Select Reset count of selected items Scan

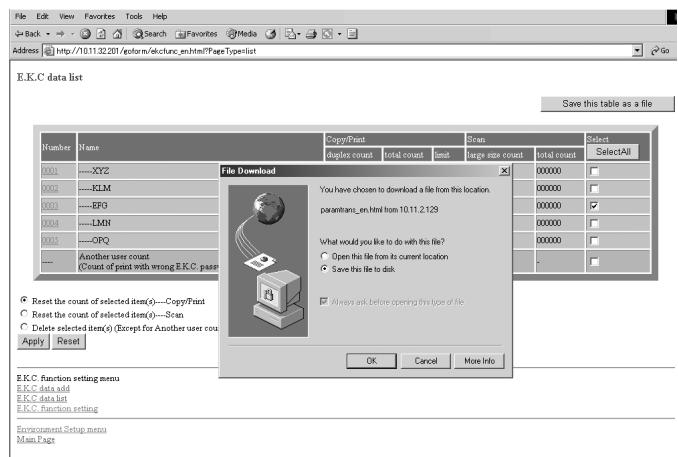point(24,313)
